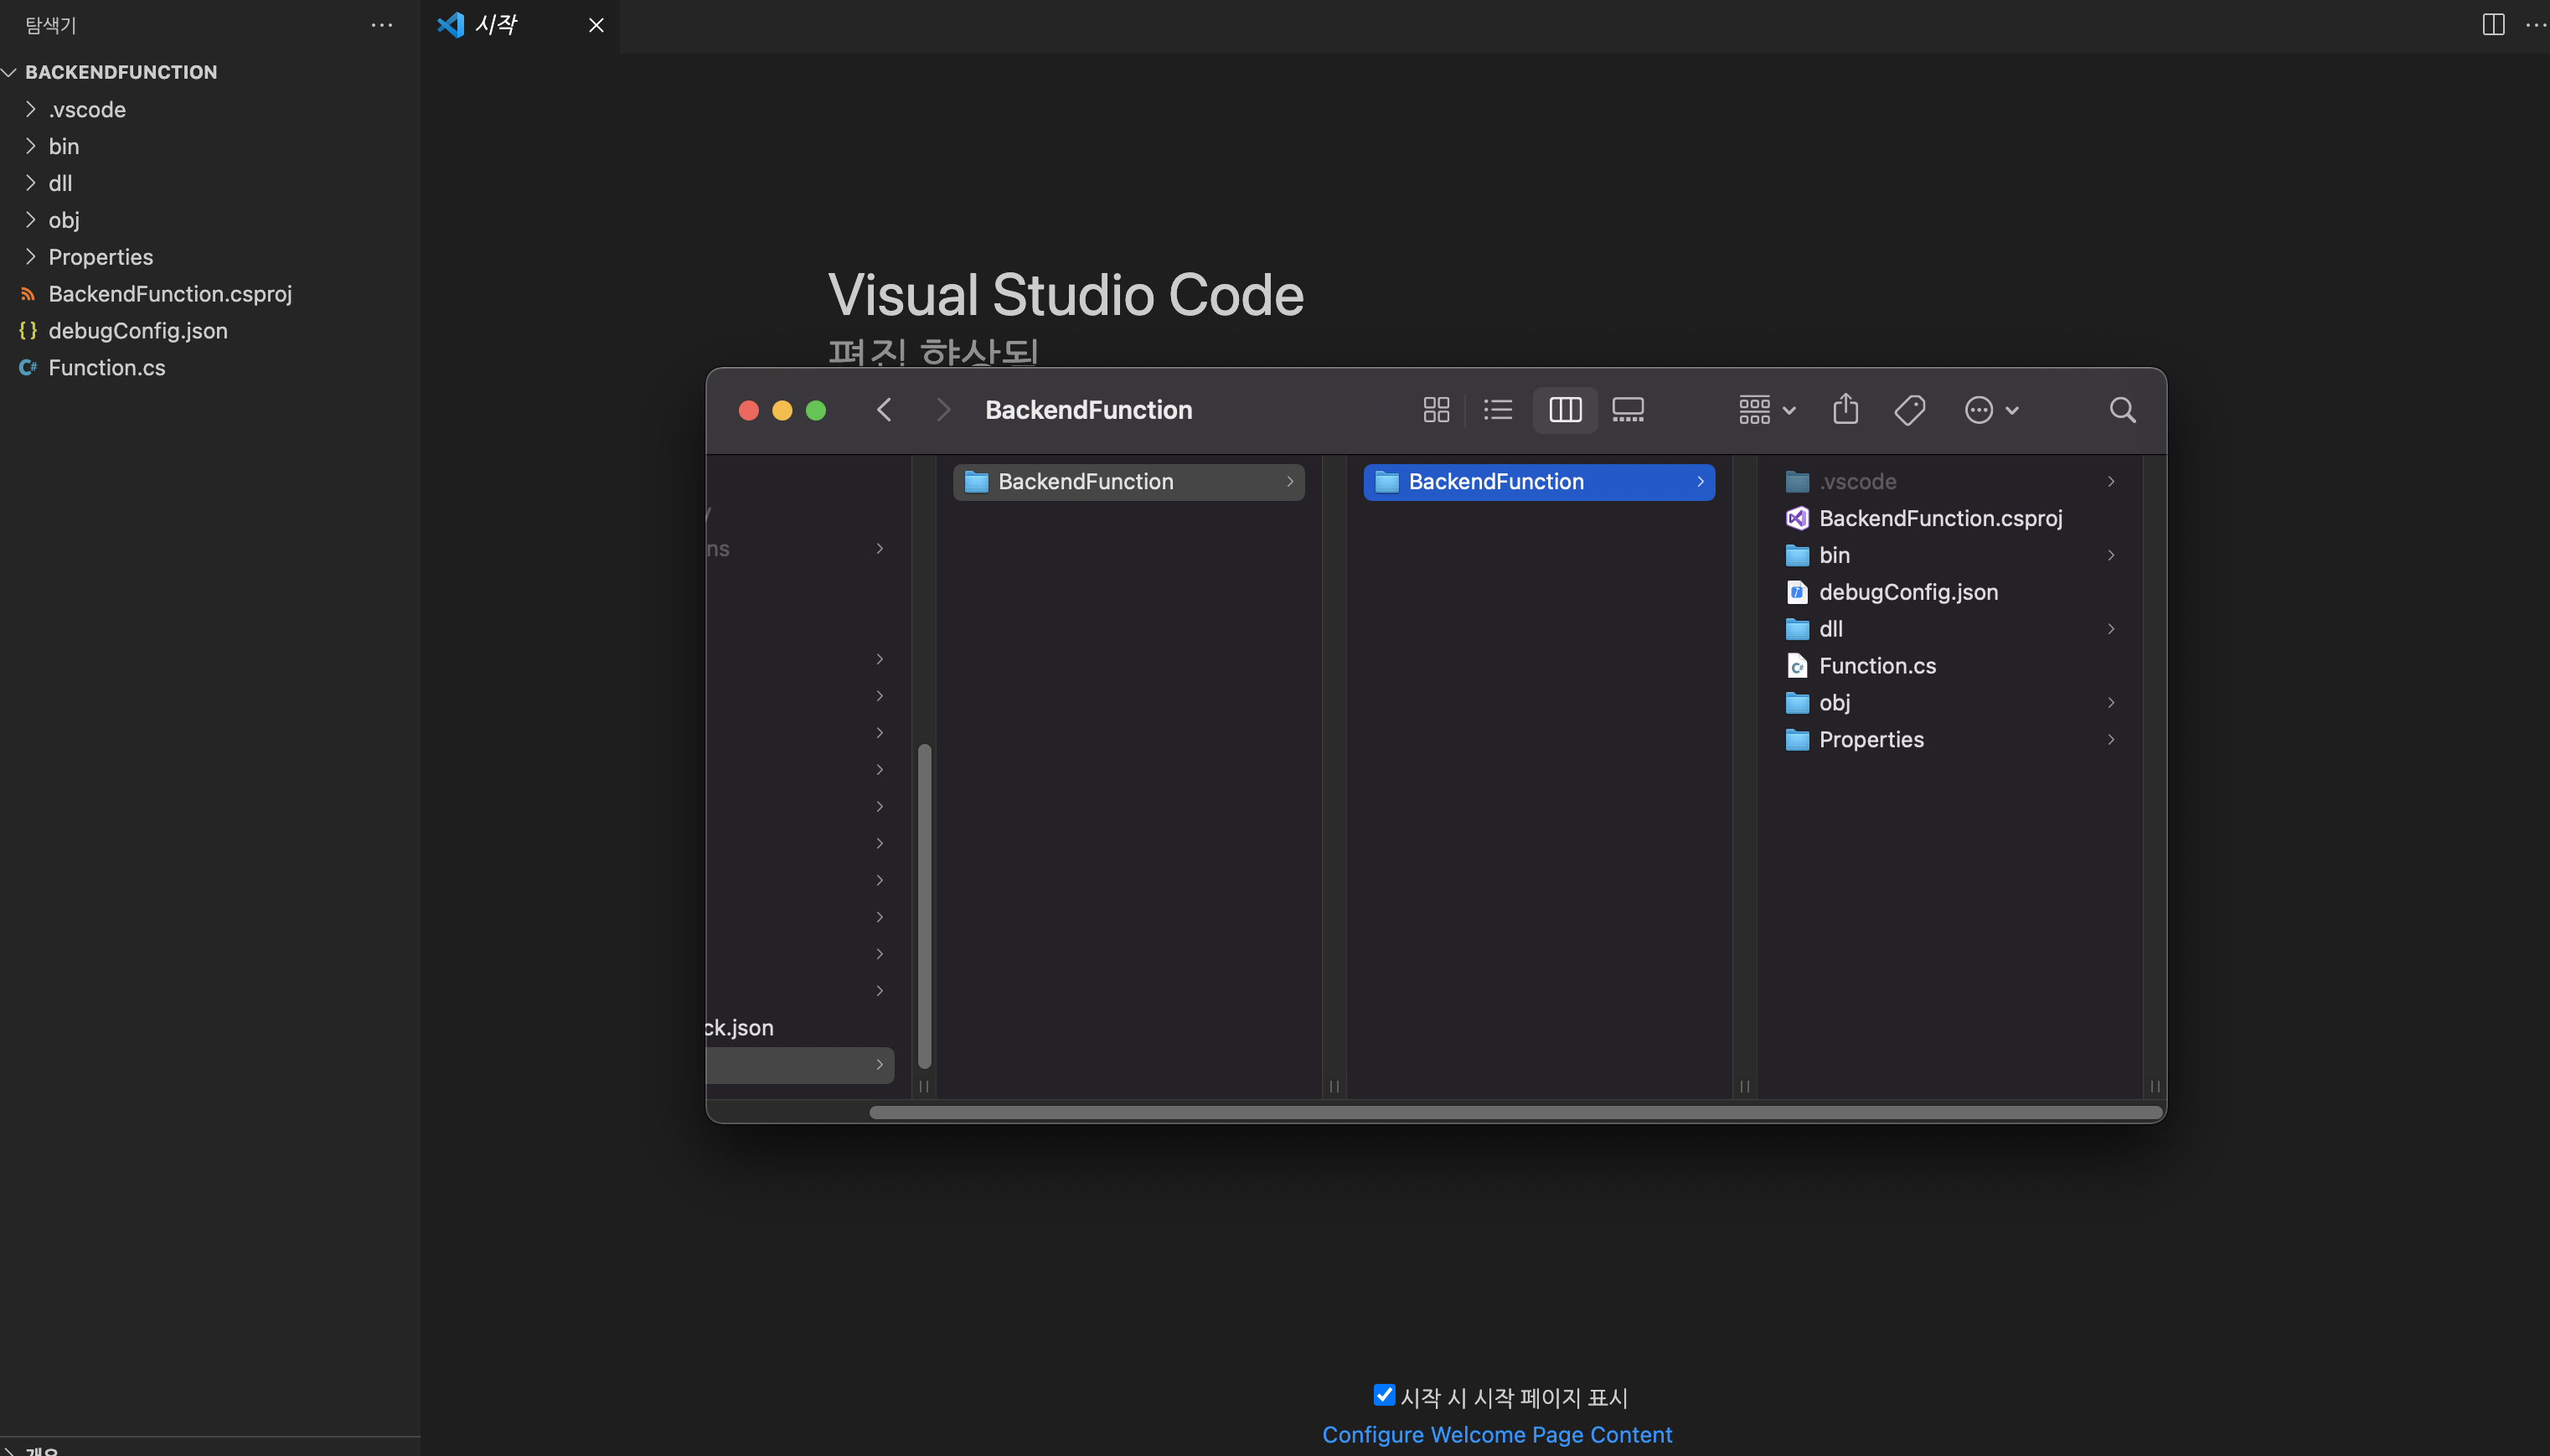Screen dimensions: 2550x1456
Task: Click the Finder search magnifier
Action: [2122, 410]
